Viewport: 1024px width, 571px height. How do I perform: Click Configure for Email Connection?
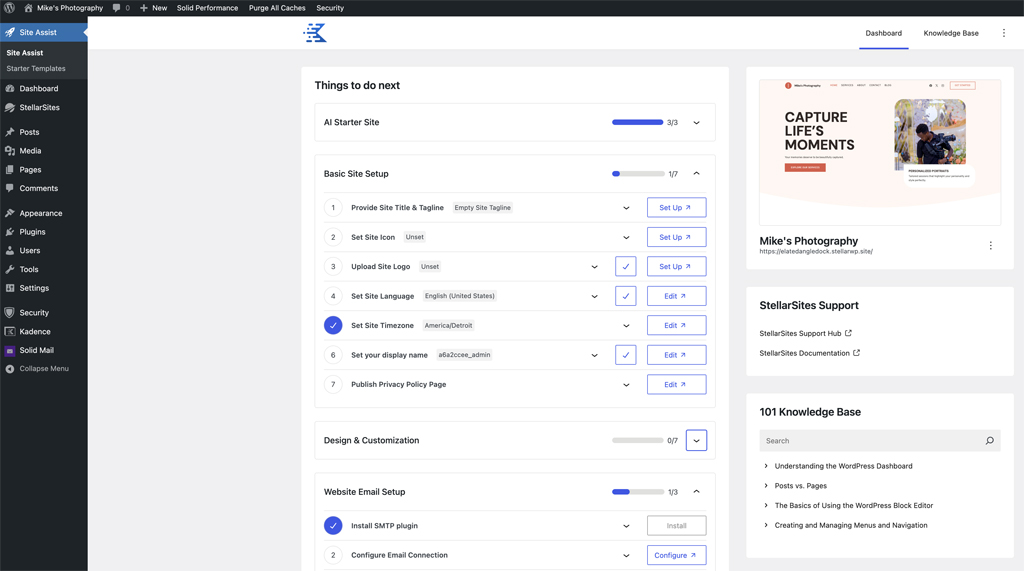677,555
